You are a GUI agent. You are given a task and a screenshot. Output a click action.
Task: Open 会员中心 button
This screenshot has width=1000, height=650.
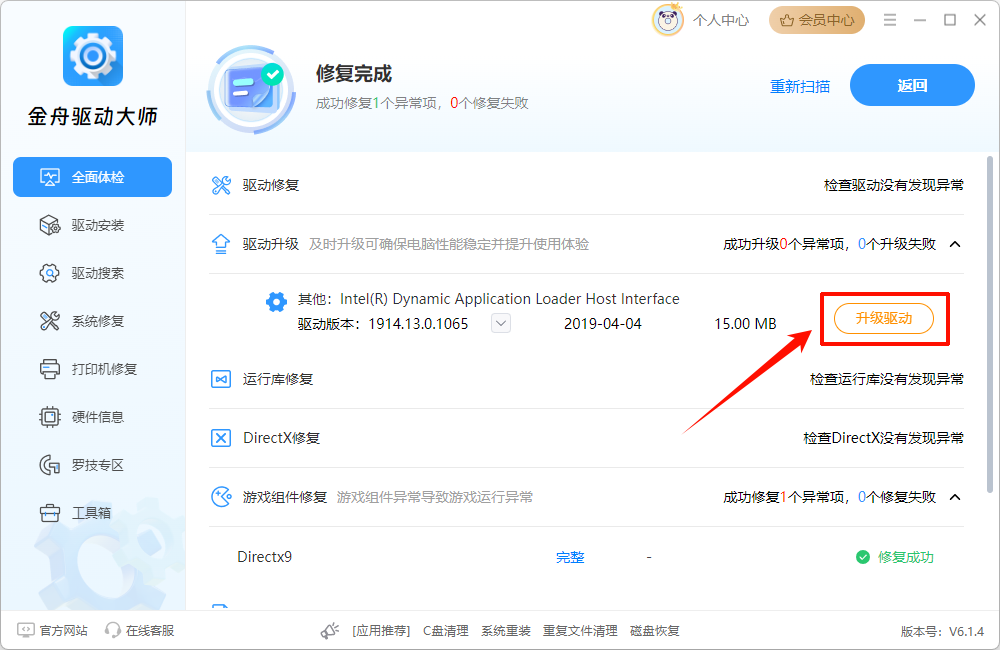coord(817,20)
